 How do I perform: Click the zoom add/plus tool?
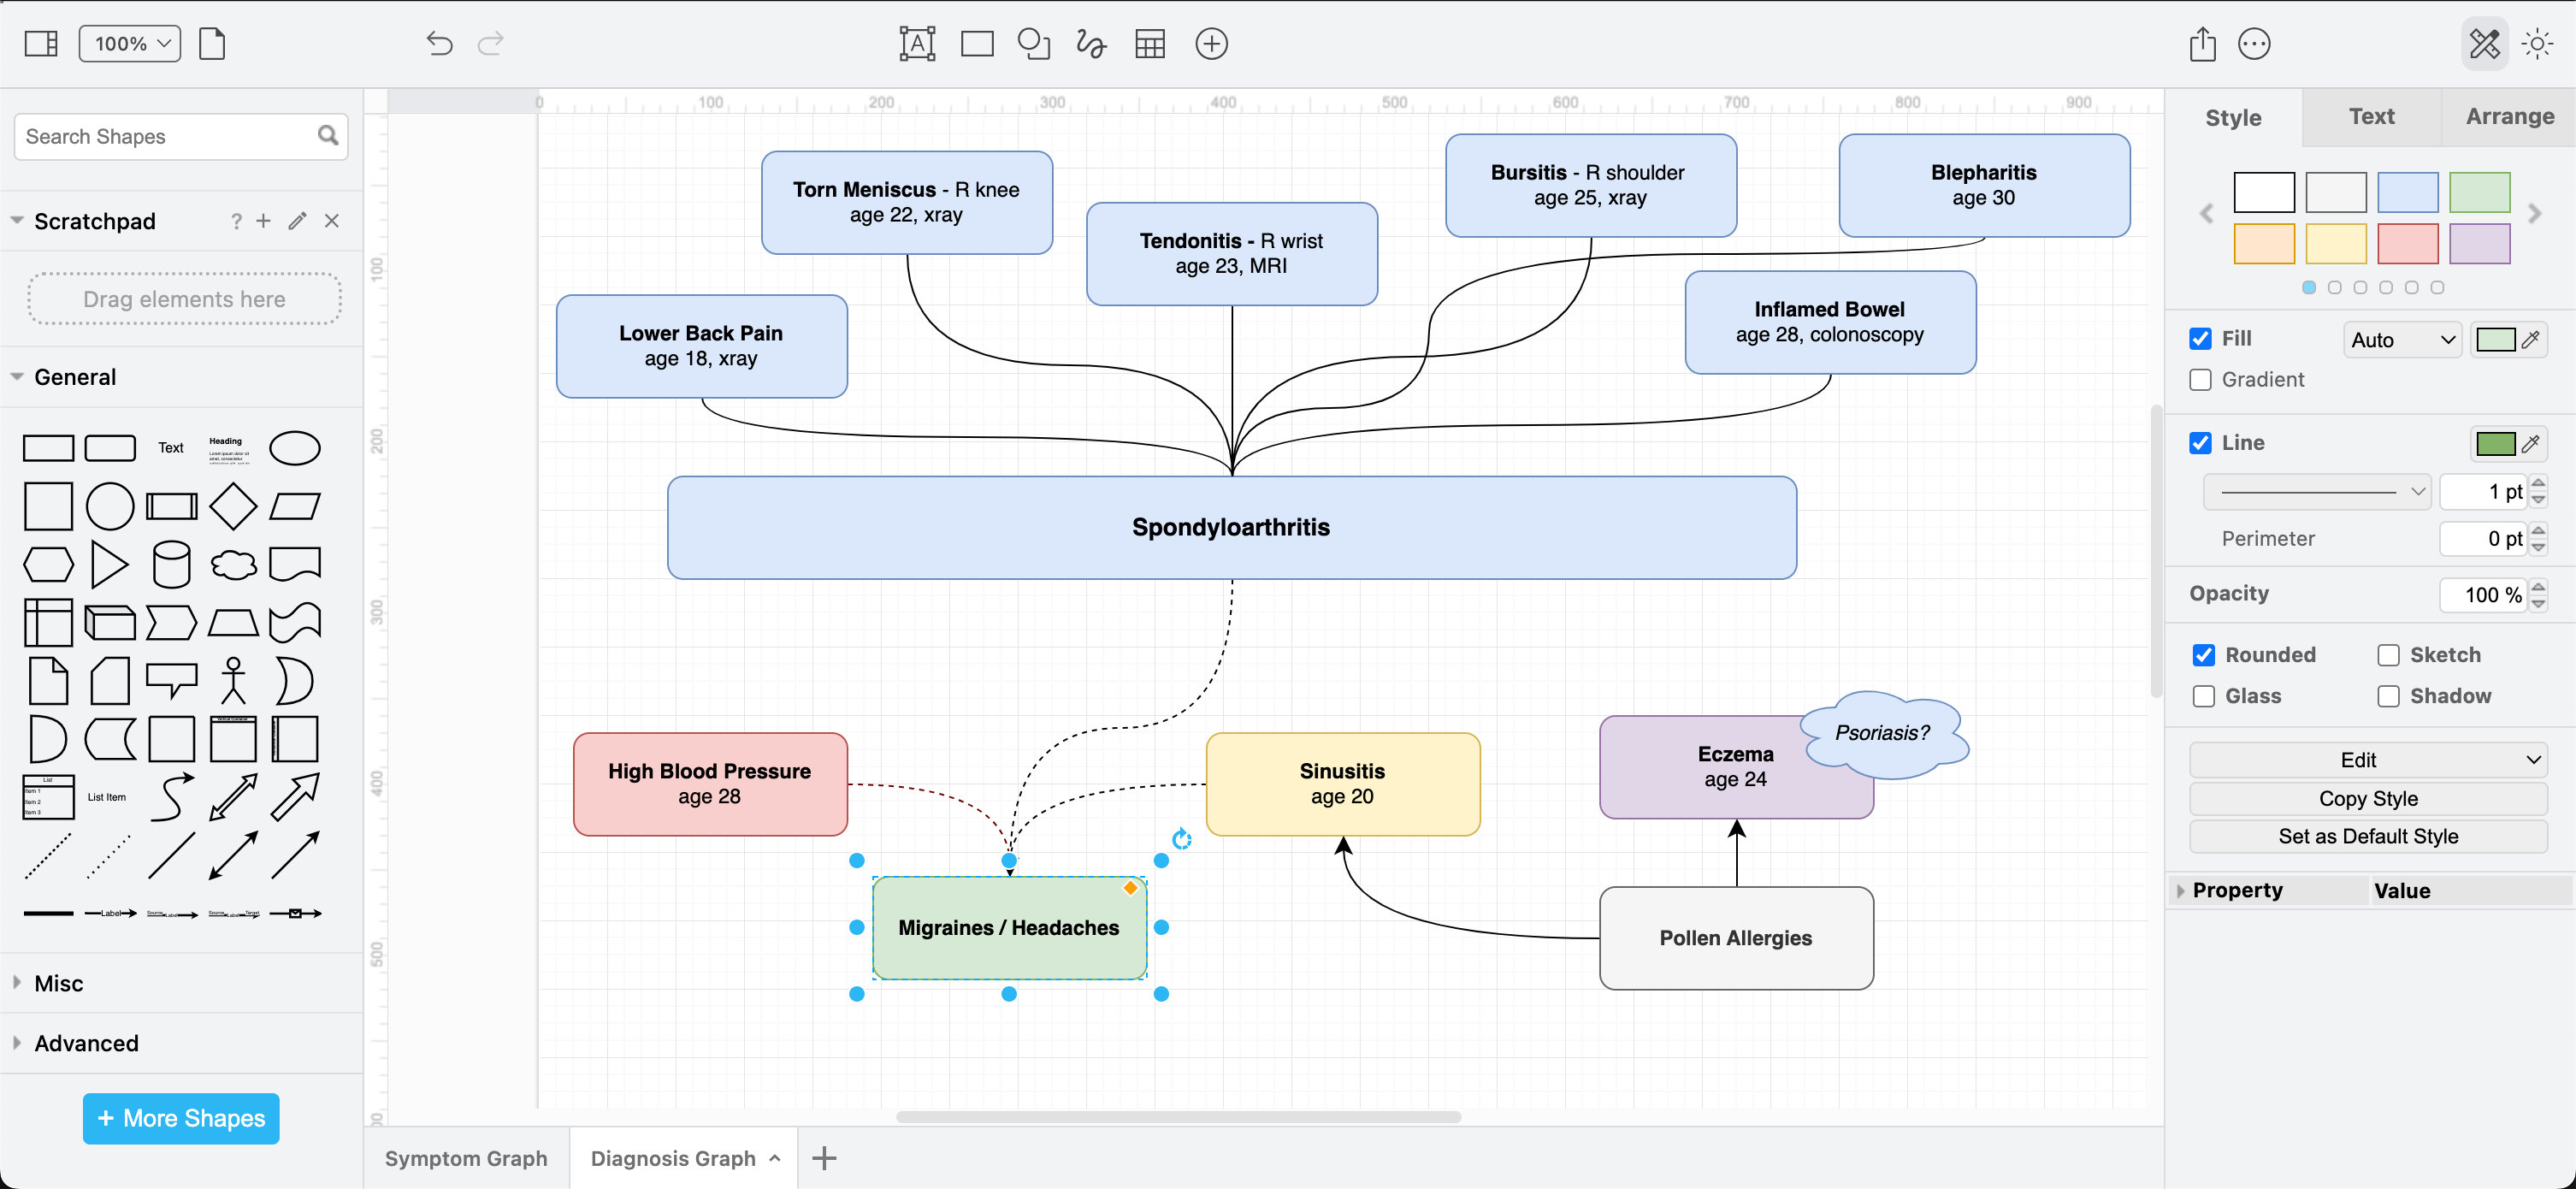click(1214, 43)
